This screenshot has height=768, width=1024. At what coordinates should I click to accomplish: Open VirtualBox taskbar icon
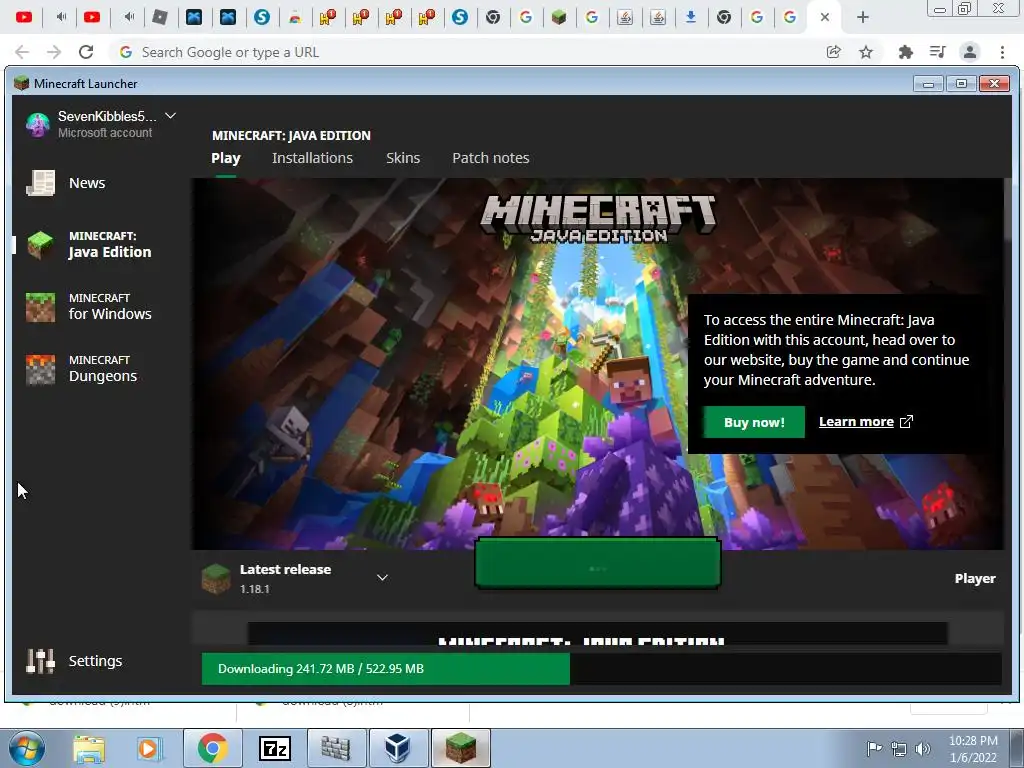(397, 748)
